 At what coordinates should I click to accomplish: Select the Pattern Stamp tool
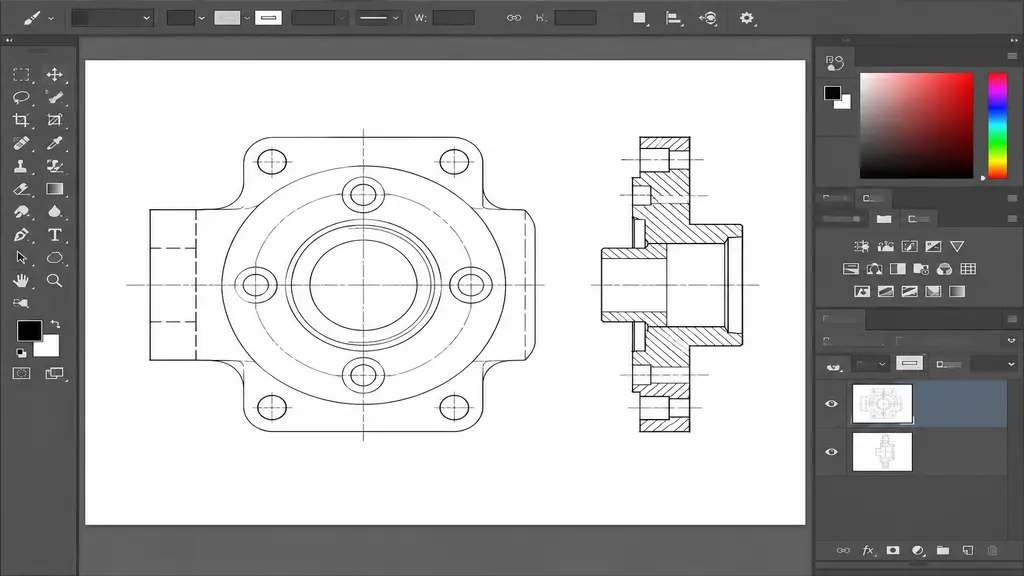tap(55, 166)
